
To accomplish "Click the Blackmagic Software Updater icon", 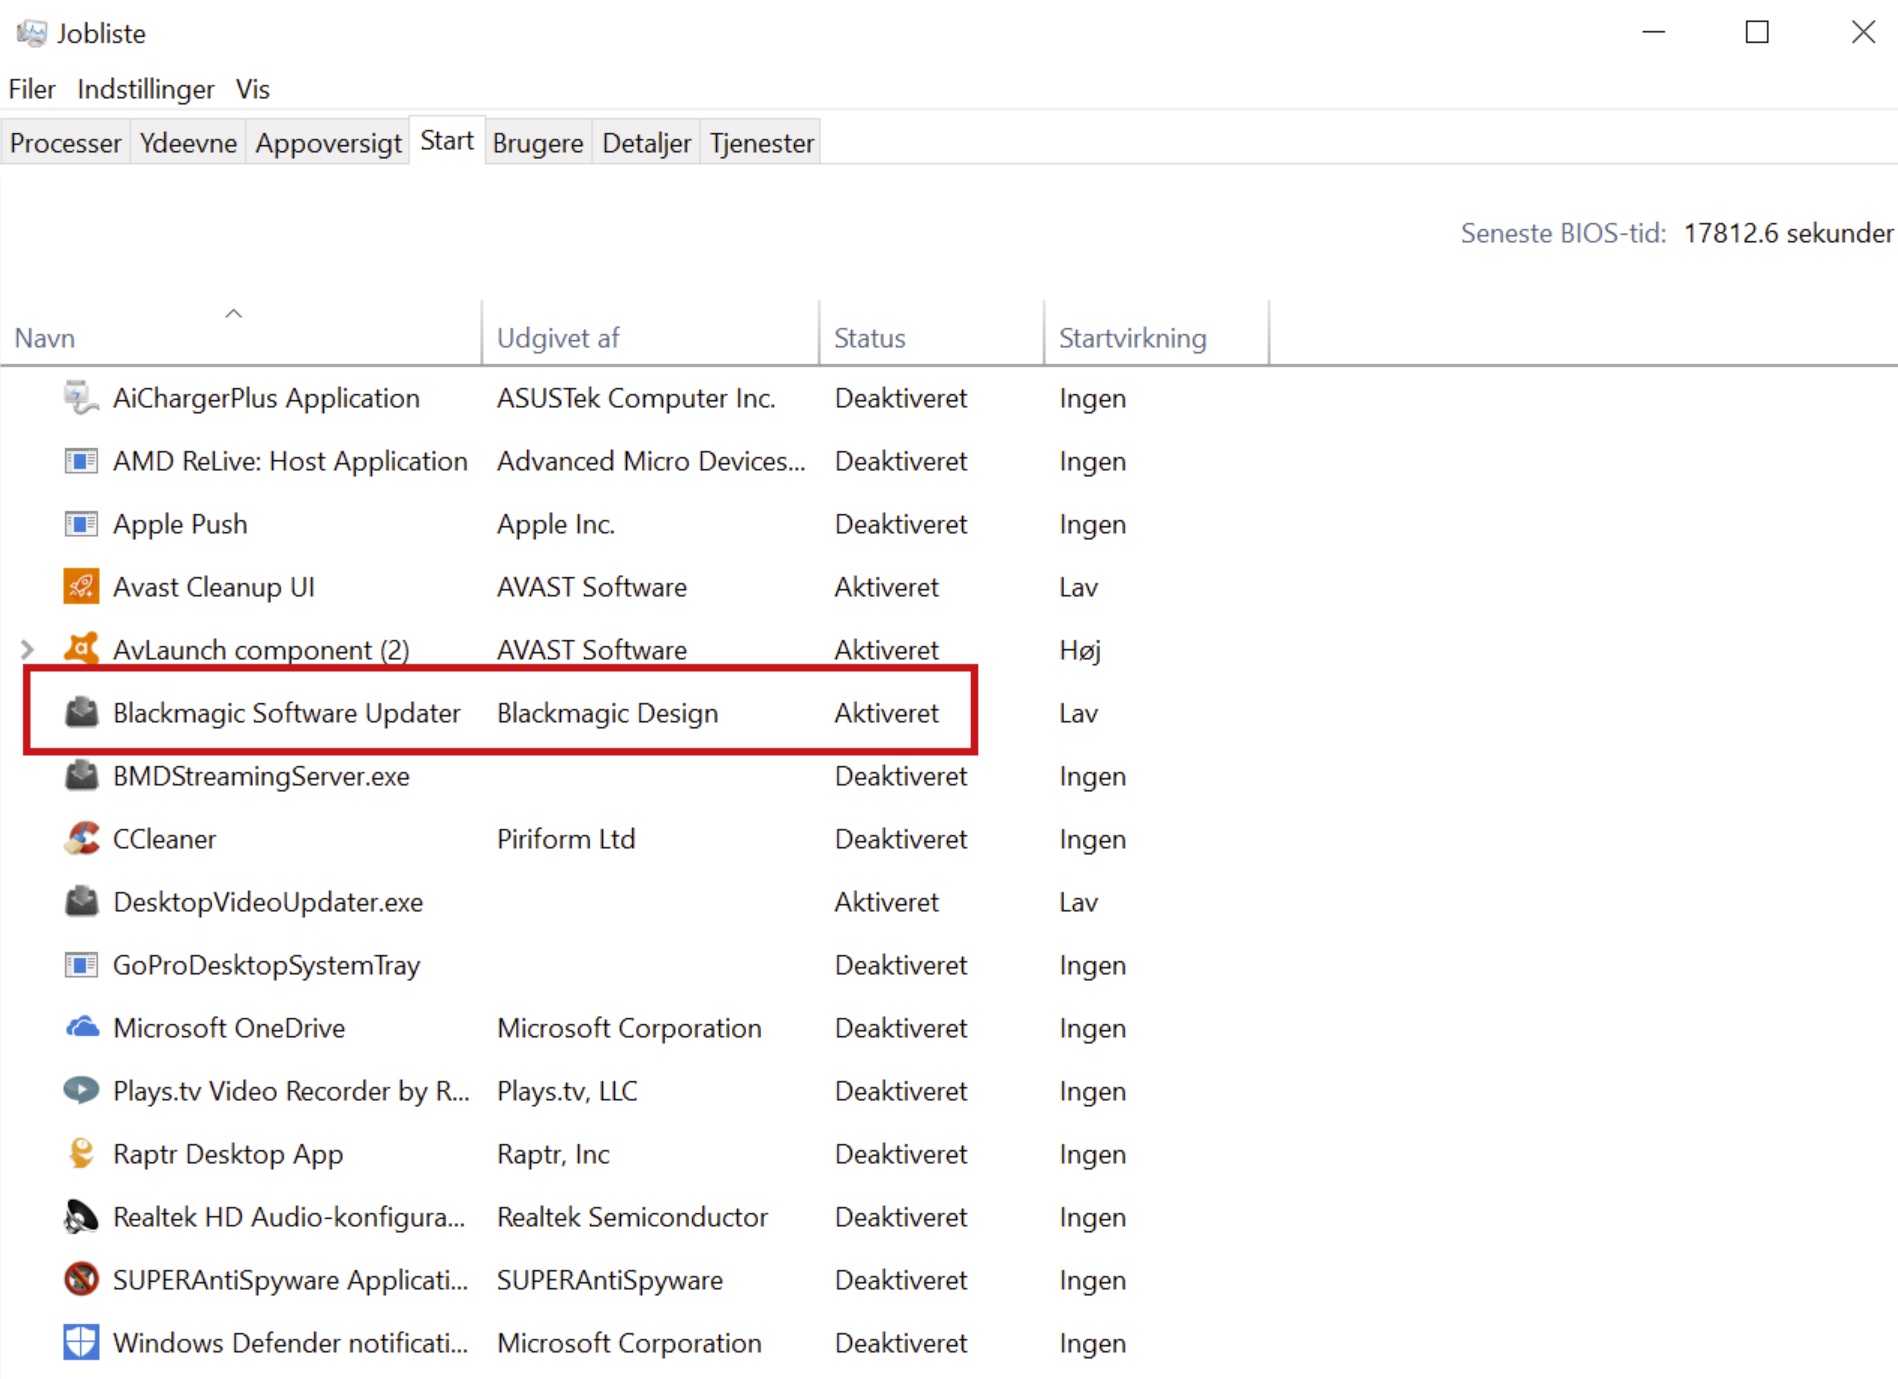I will click(81, 713).
